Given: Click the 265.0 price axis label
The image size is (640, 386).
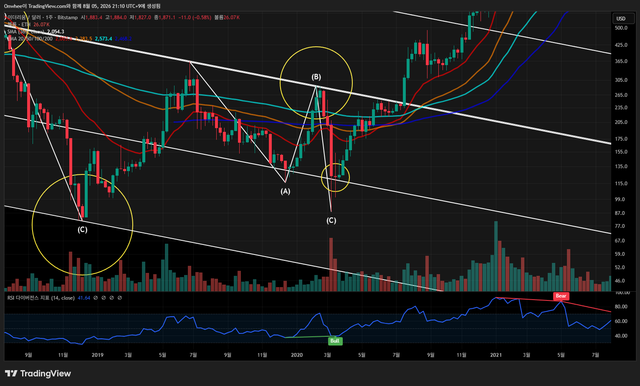Looking at the screenshot, I should tap(620, 95).
